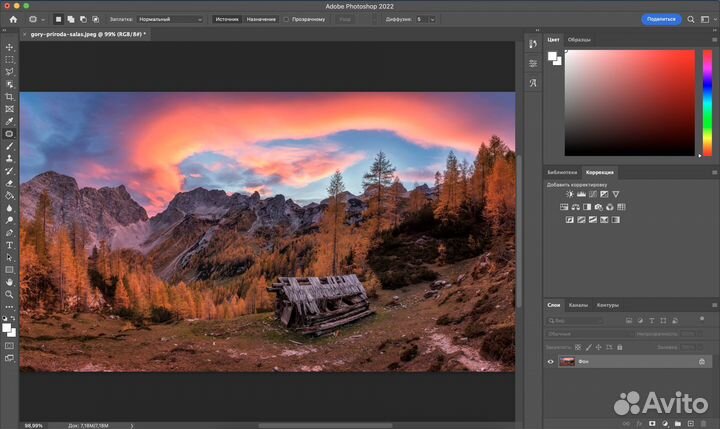This screenshot has width=720, height=429.
Task: Select the Eraser tool
Action: pyautogui.click(x=9, y=183)
